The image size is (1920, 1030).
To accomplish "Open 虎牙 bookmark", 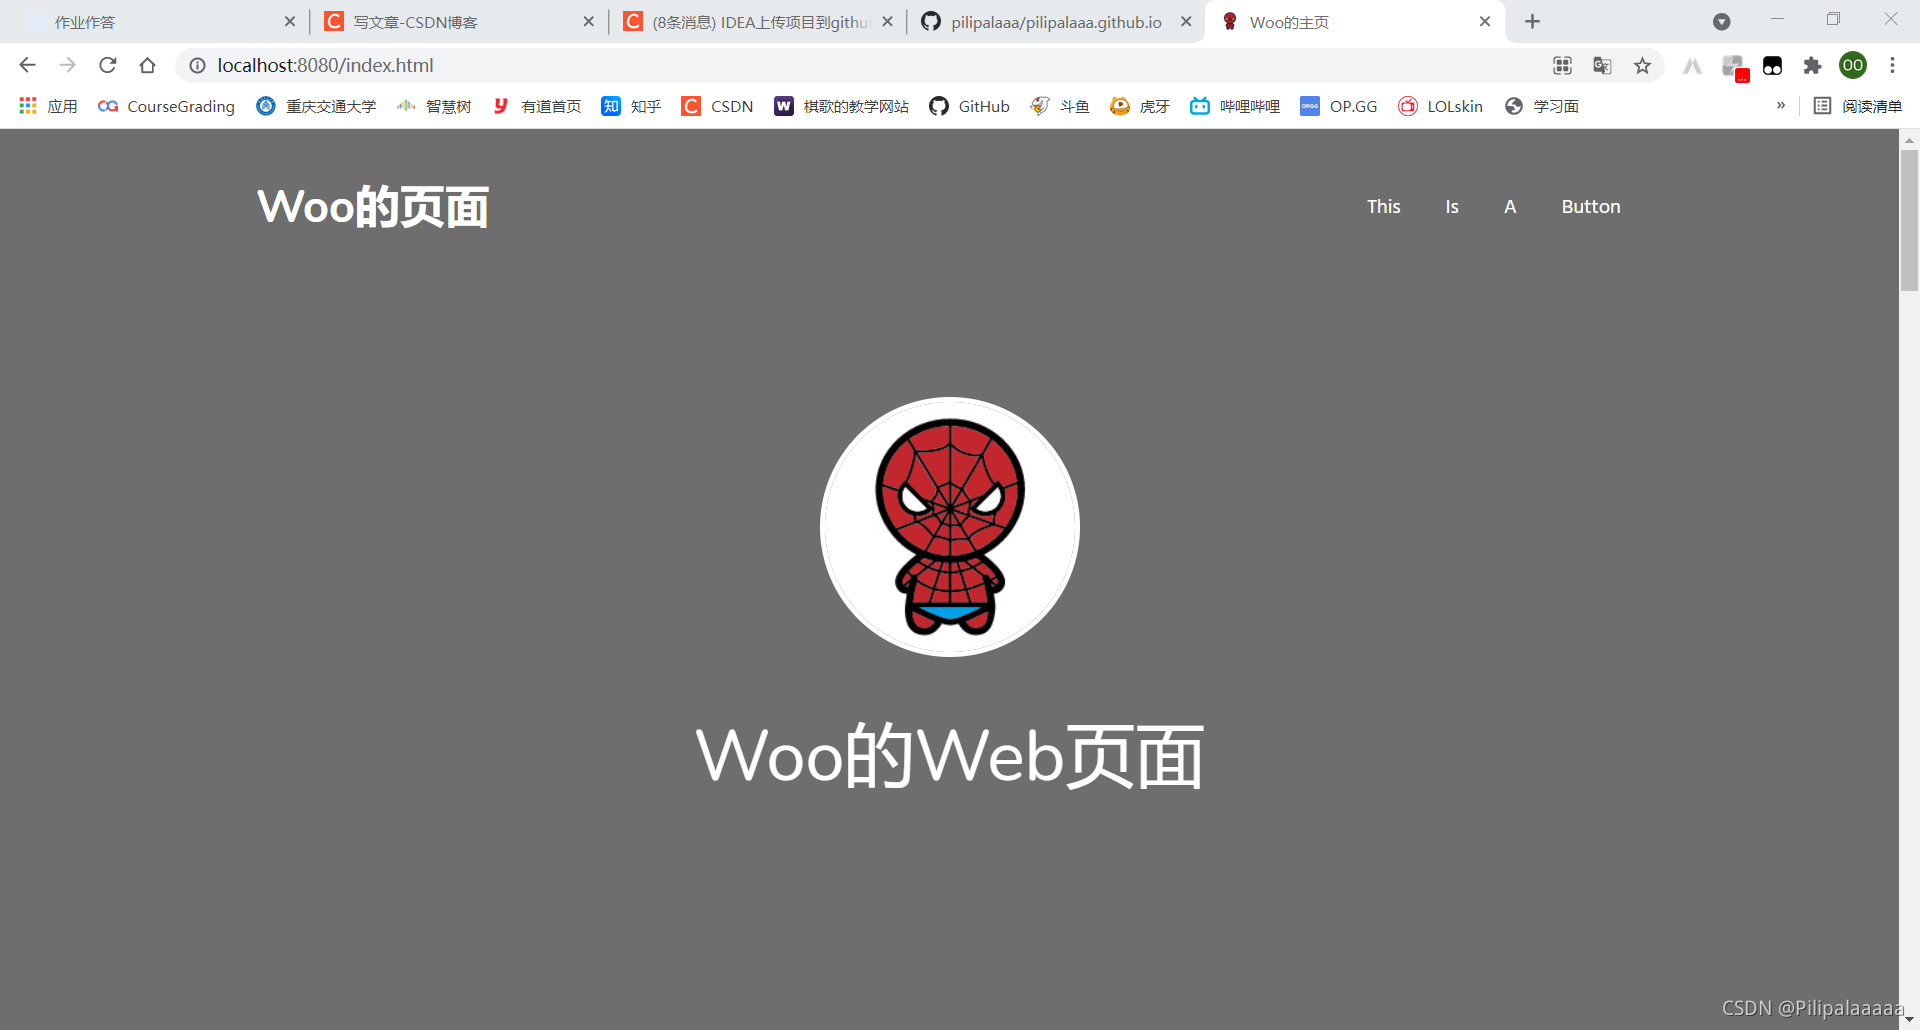I will (1140, 106).
